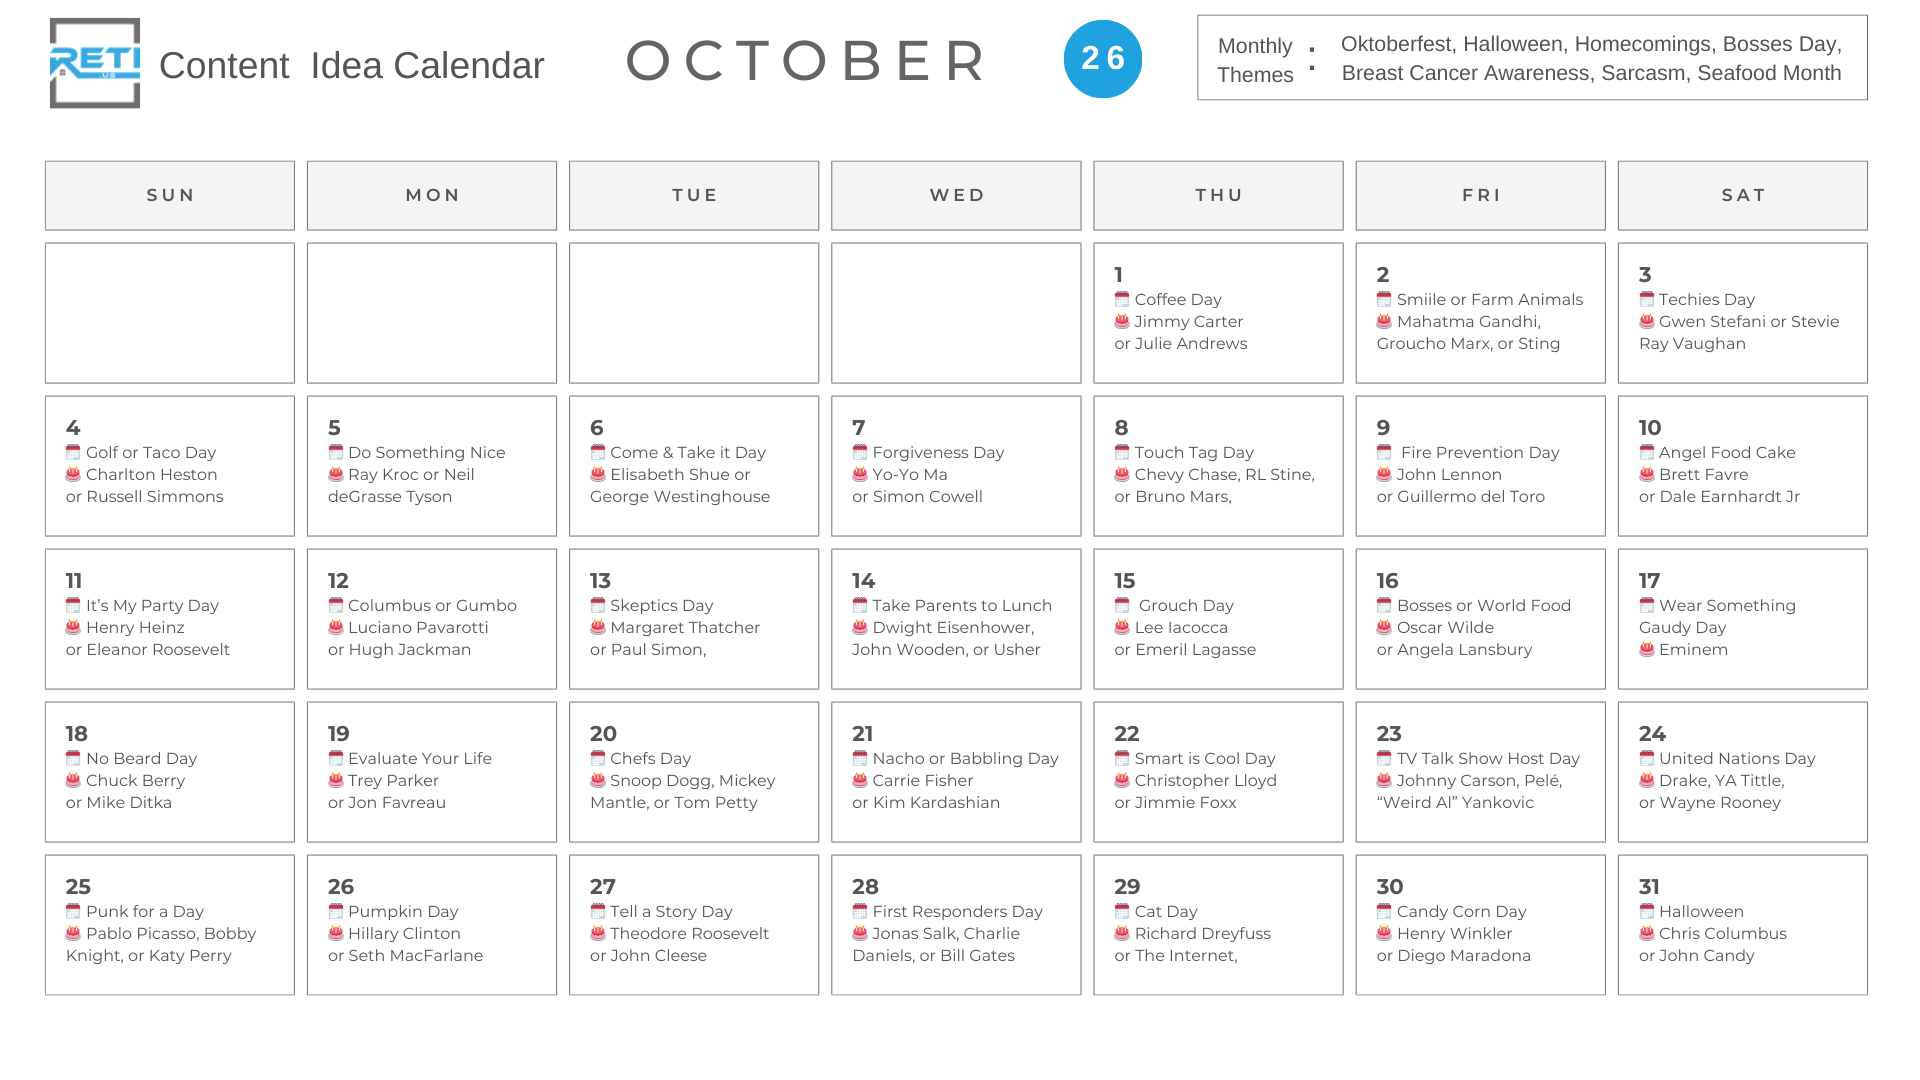Select the WED column header
This screenshot has width=1920, height=1080.
tap(956, 196)
